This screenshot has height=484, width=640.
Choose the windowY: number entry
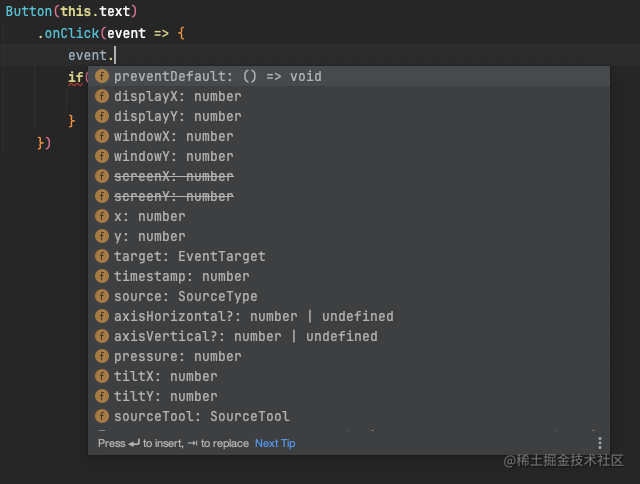click(349, 156)
